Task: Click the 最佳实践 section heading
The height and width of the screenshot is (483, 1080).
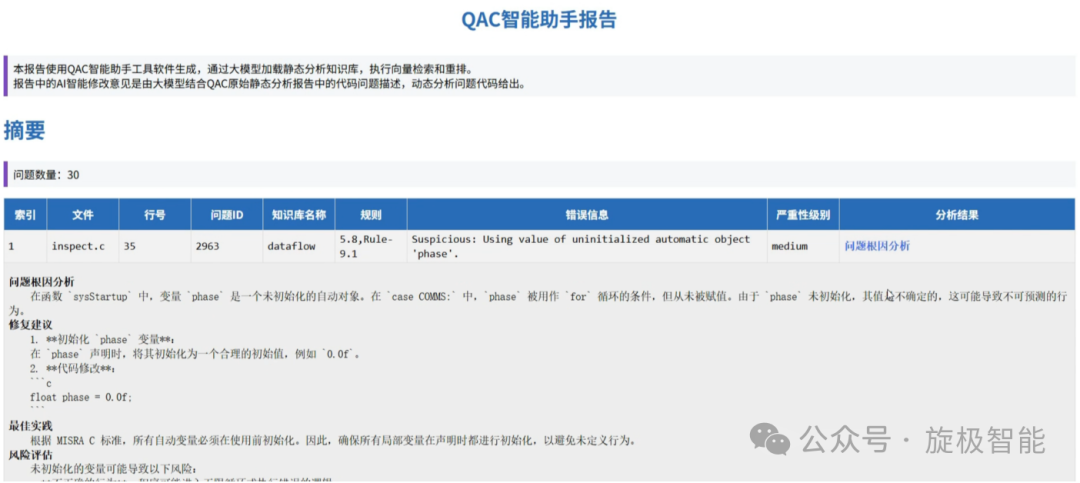Action: click(x=30, y=426)
